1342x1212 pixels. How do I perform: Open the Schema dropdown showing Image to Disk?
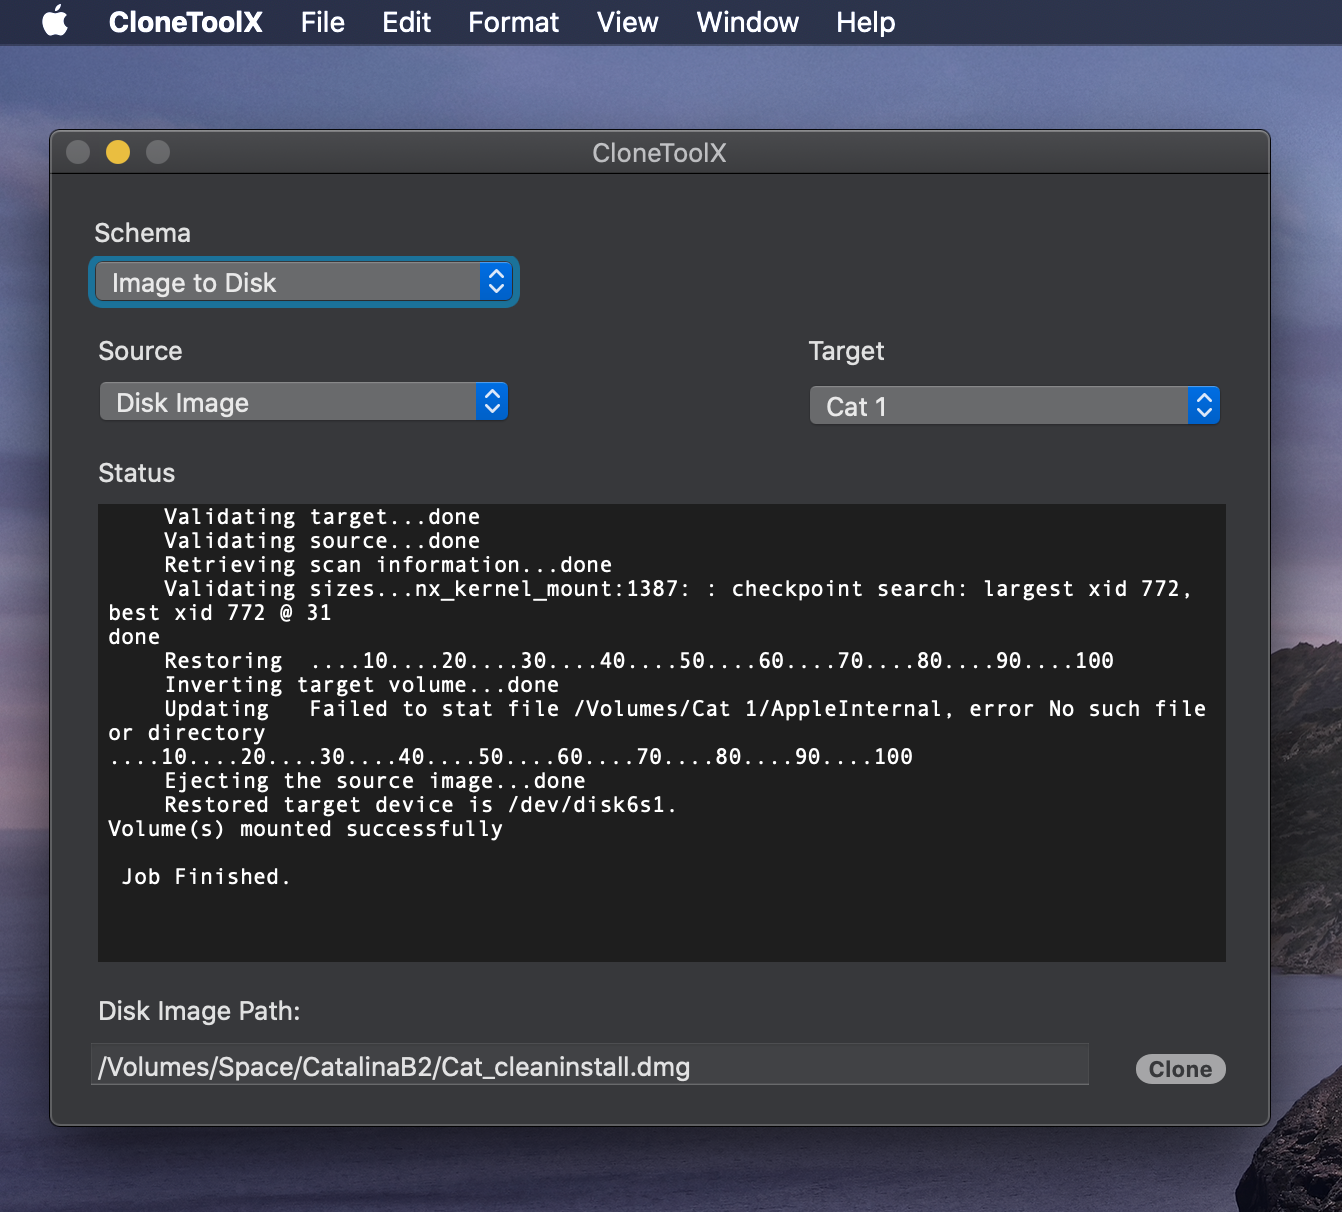tap(304, 282)
